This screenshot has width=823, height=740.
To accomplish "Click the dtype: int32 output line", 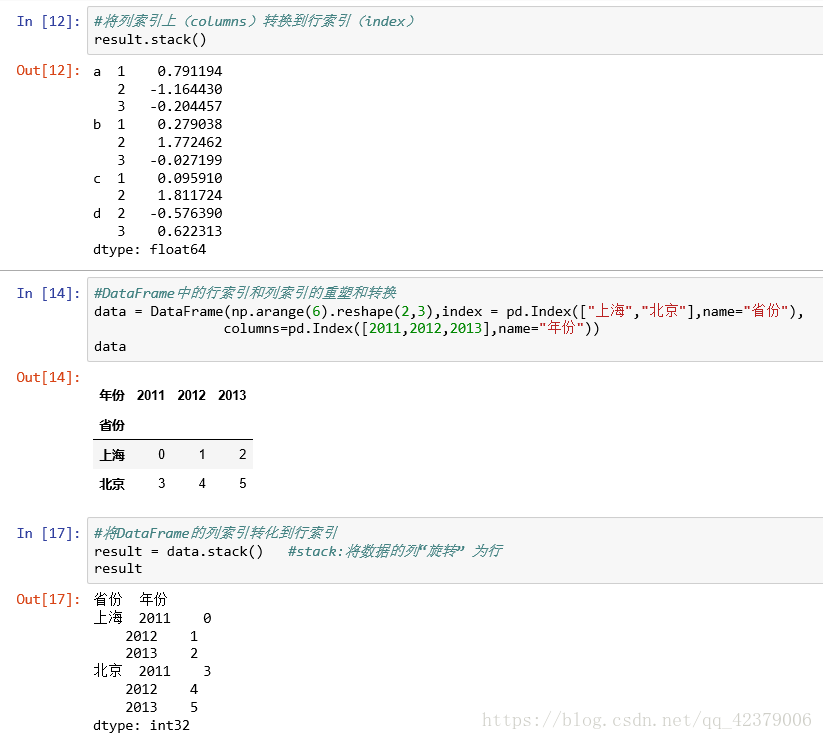I will click(141, 725).
